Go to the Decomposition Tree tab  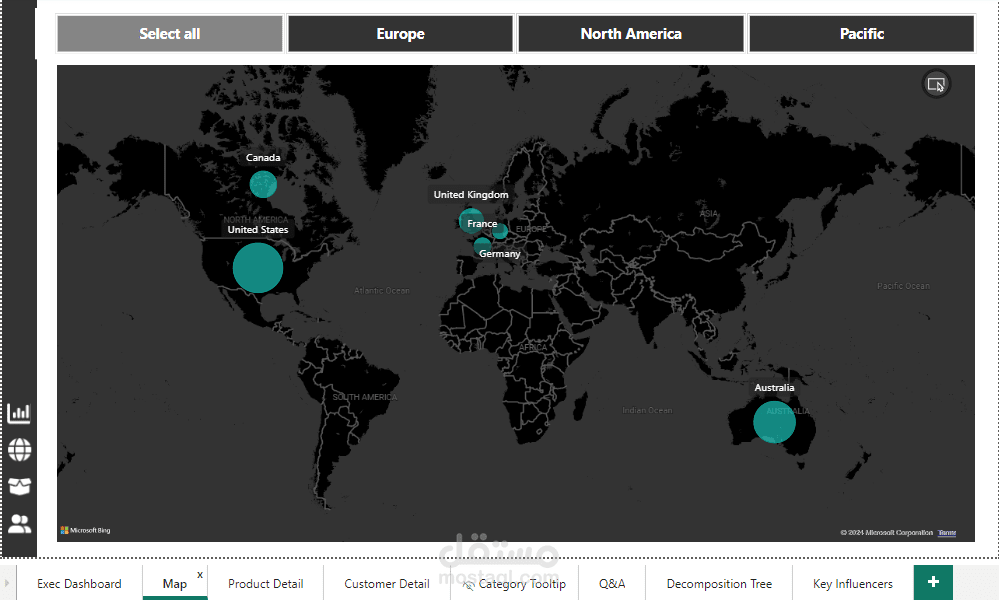pos(719,583)
